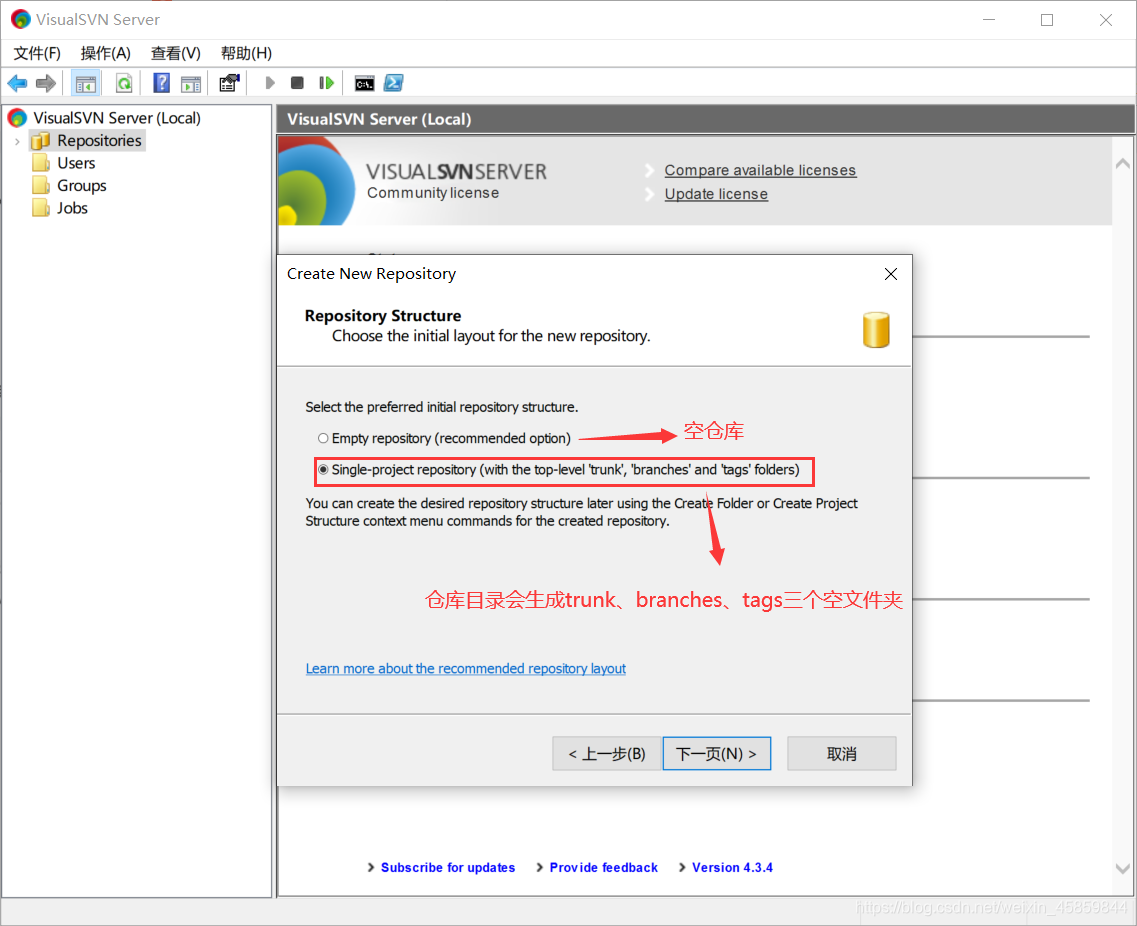
Task: Click the Restart server toolbar icon
Action: pos(326,83)
